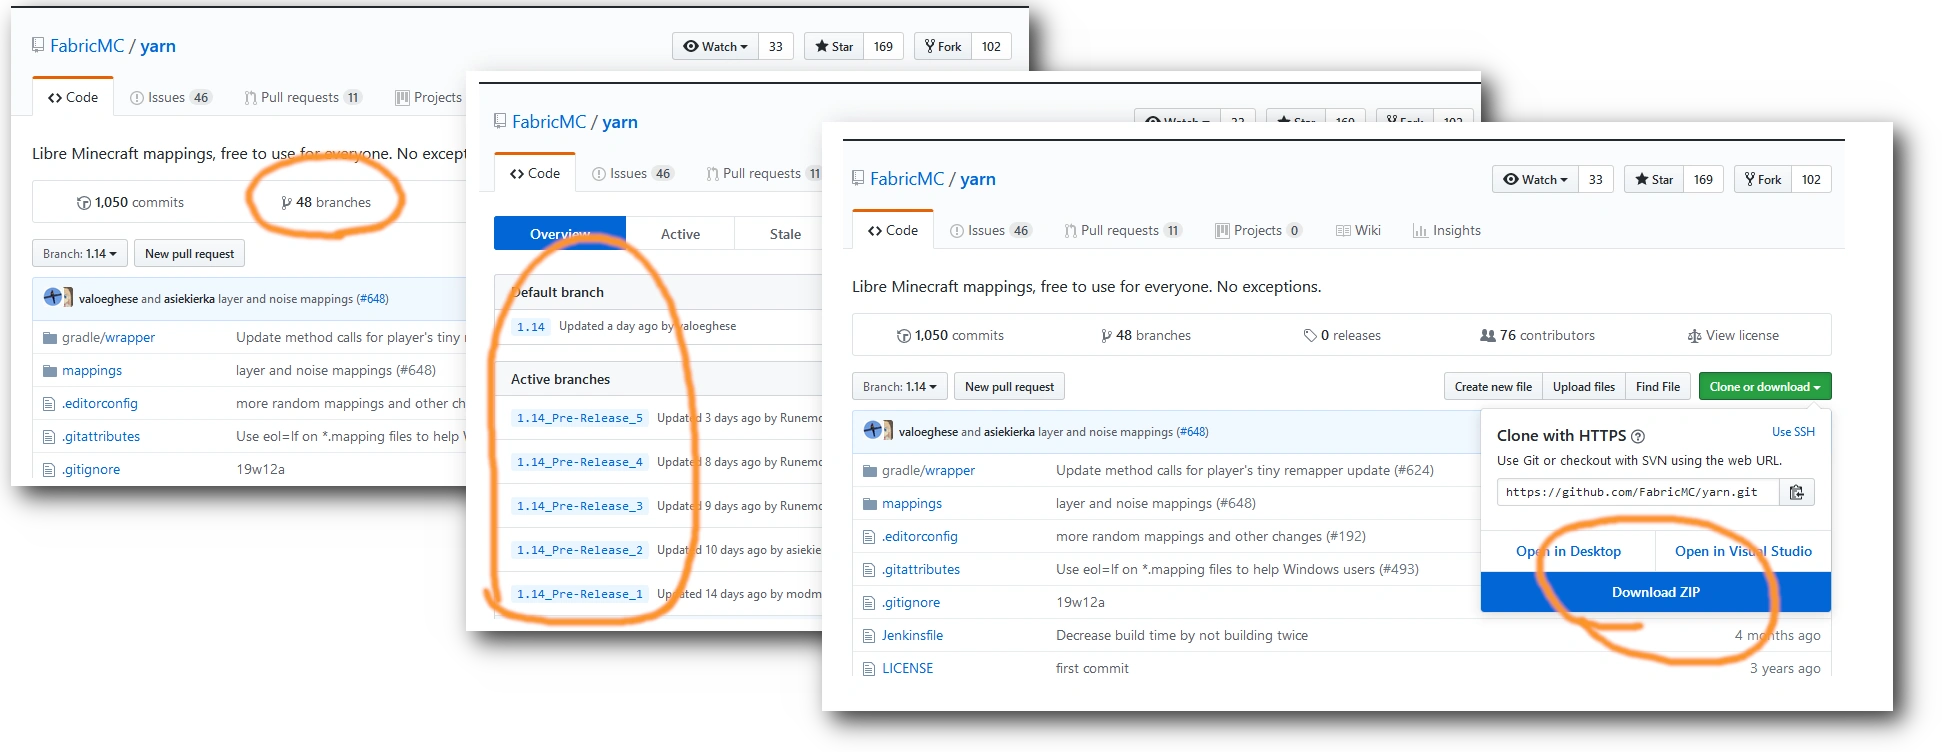Star the repository in the front window
The image size is (1942, 752).
coord(1653,180)
